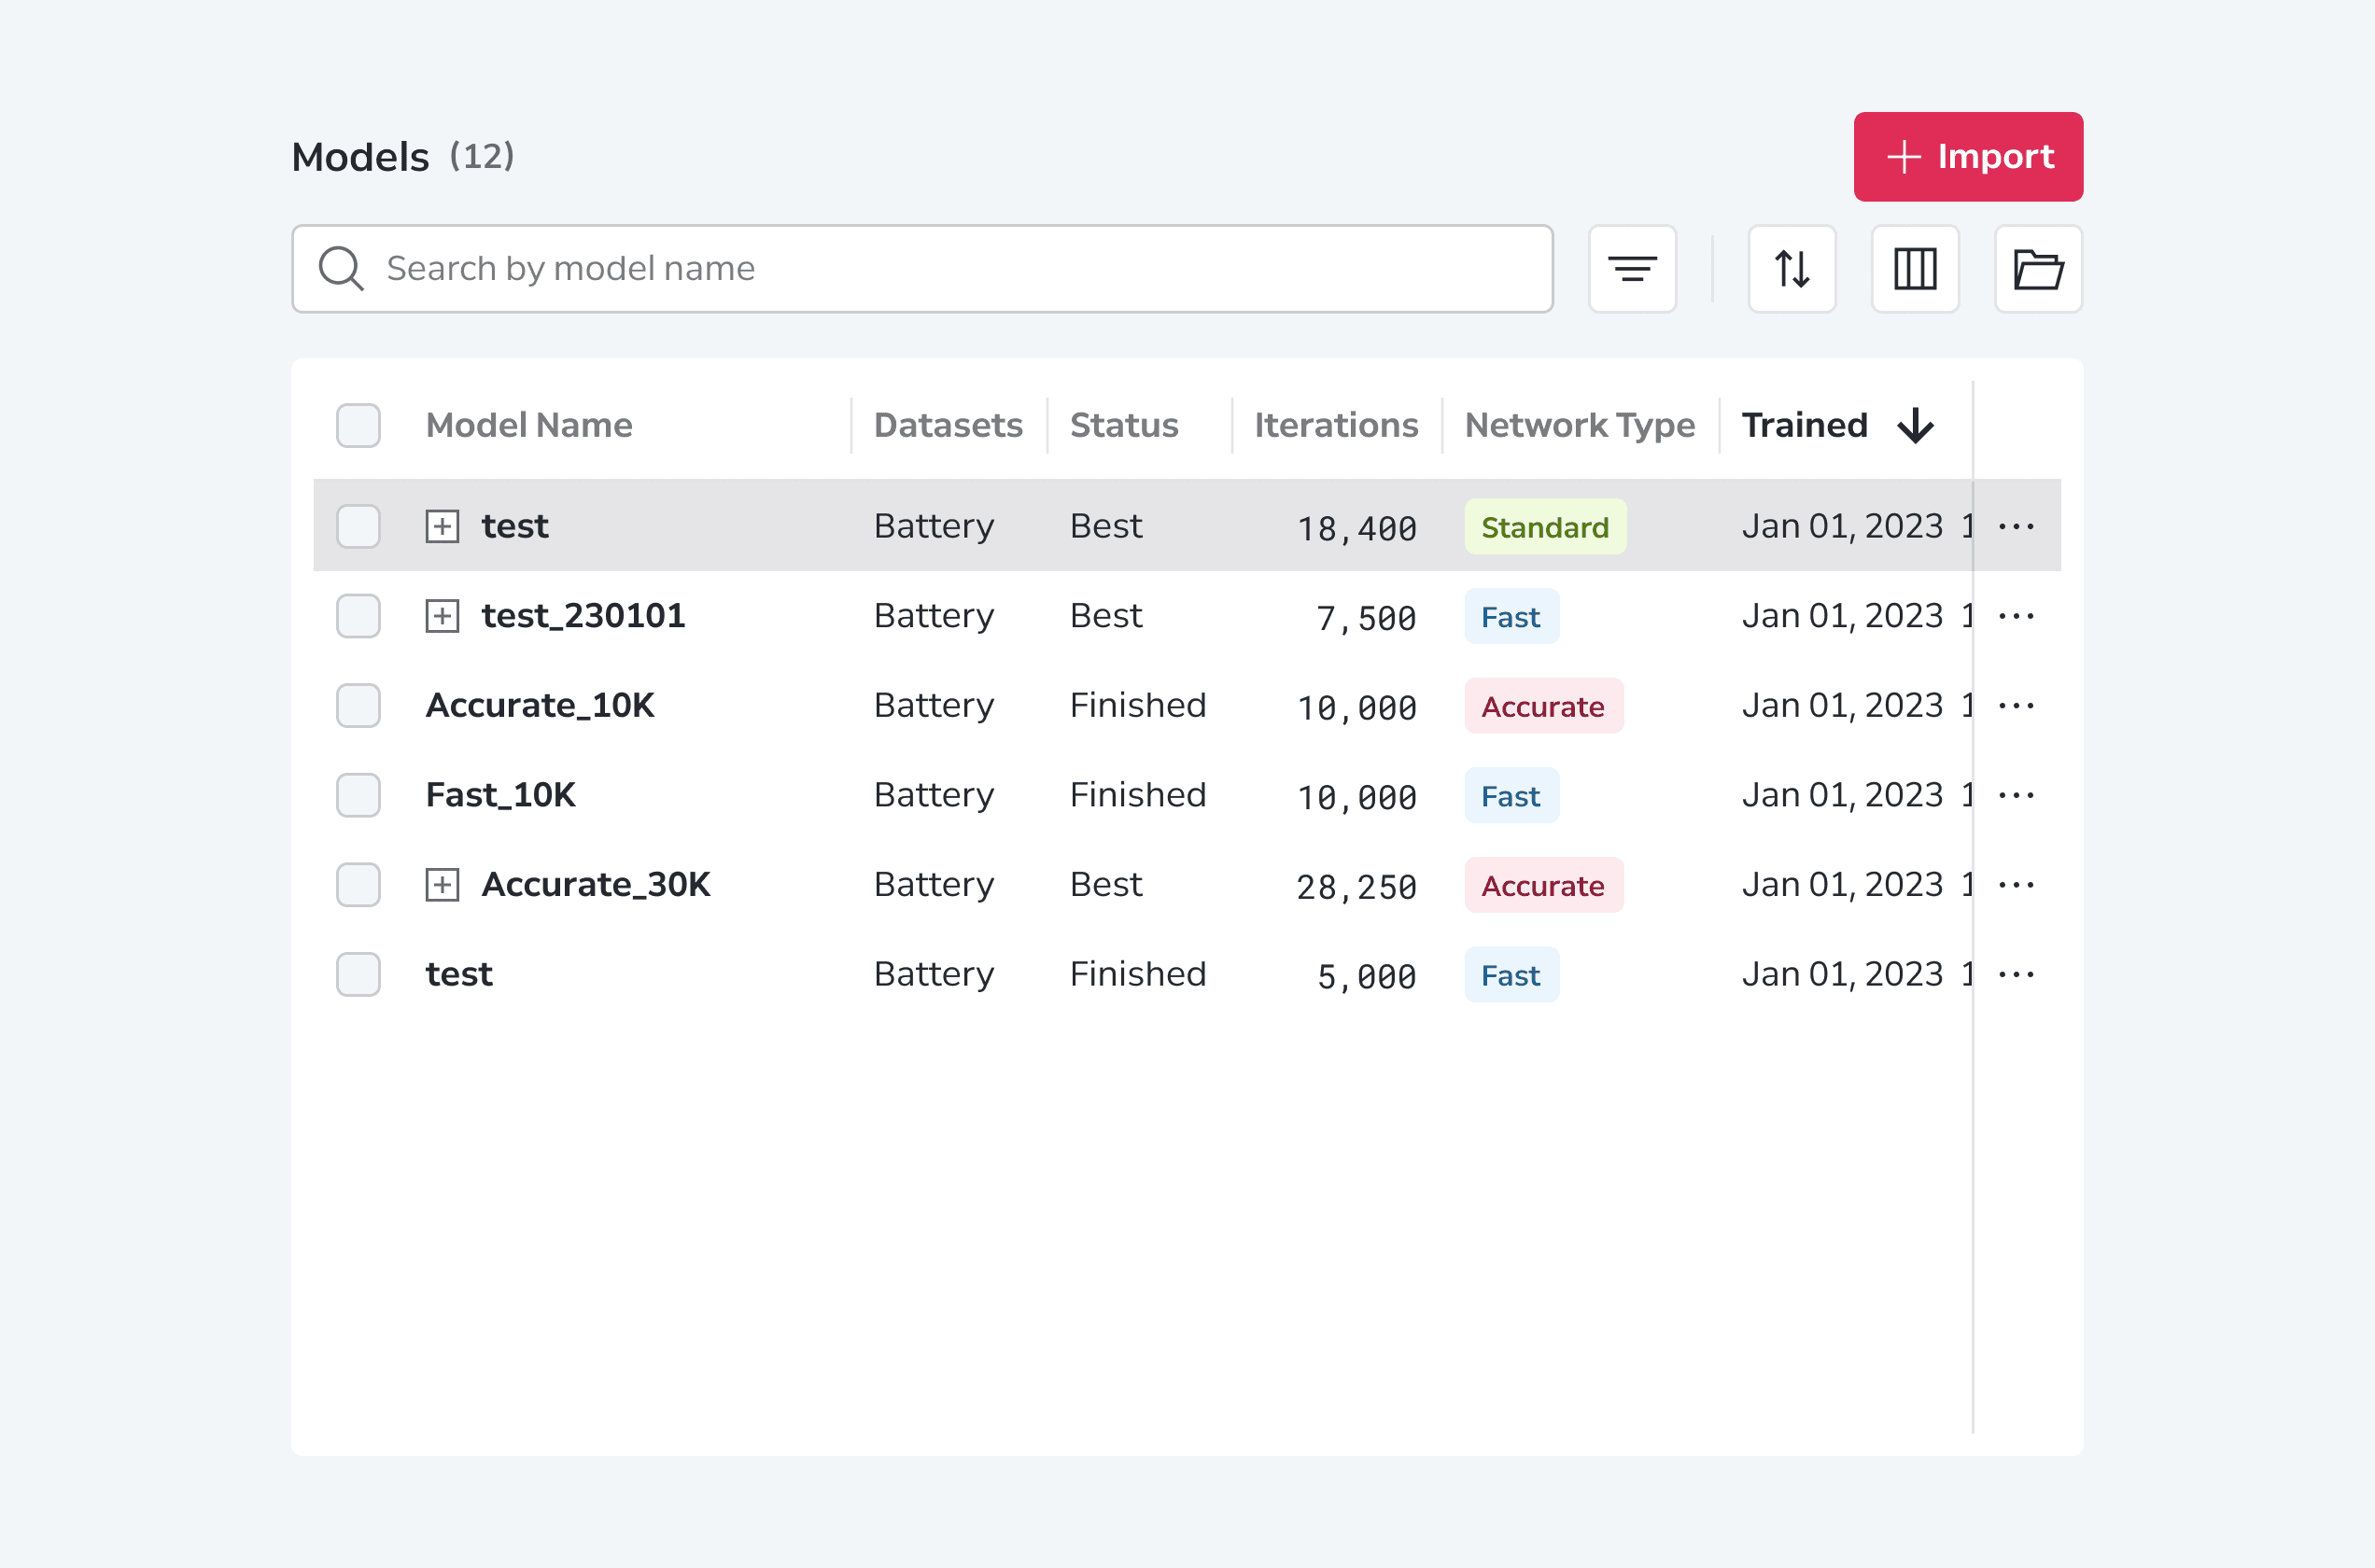Click the Trained sort descending arrow
This screenshot has height=1568, width=2375.
click(1915, 425)
